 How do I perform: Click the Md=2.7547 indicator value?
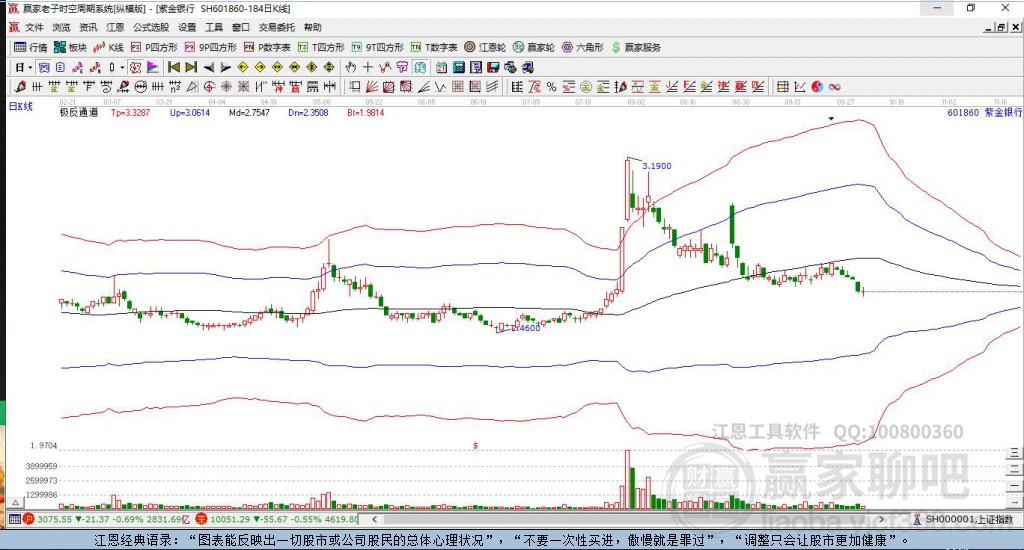pos(249,112)
